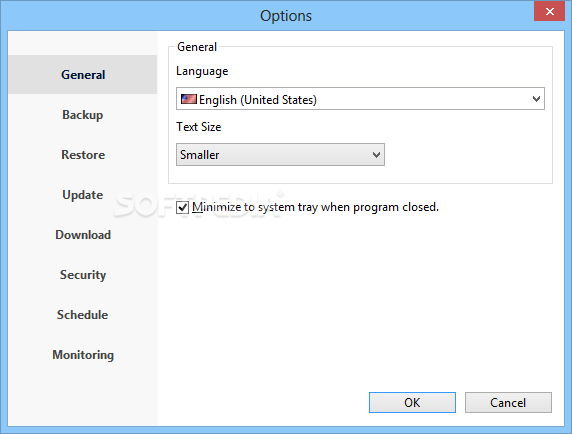The height and width of the screenshot is (434, 572).
Task: Open the Language dropdown arrow
Action: [536, 99]
